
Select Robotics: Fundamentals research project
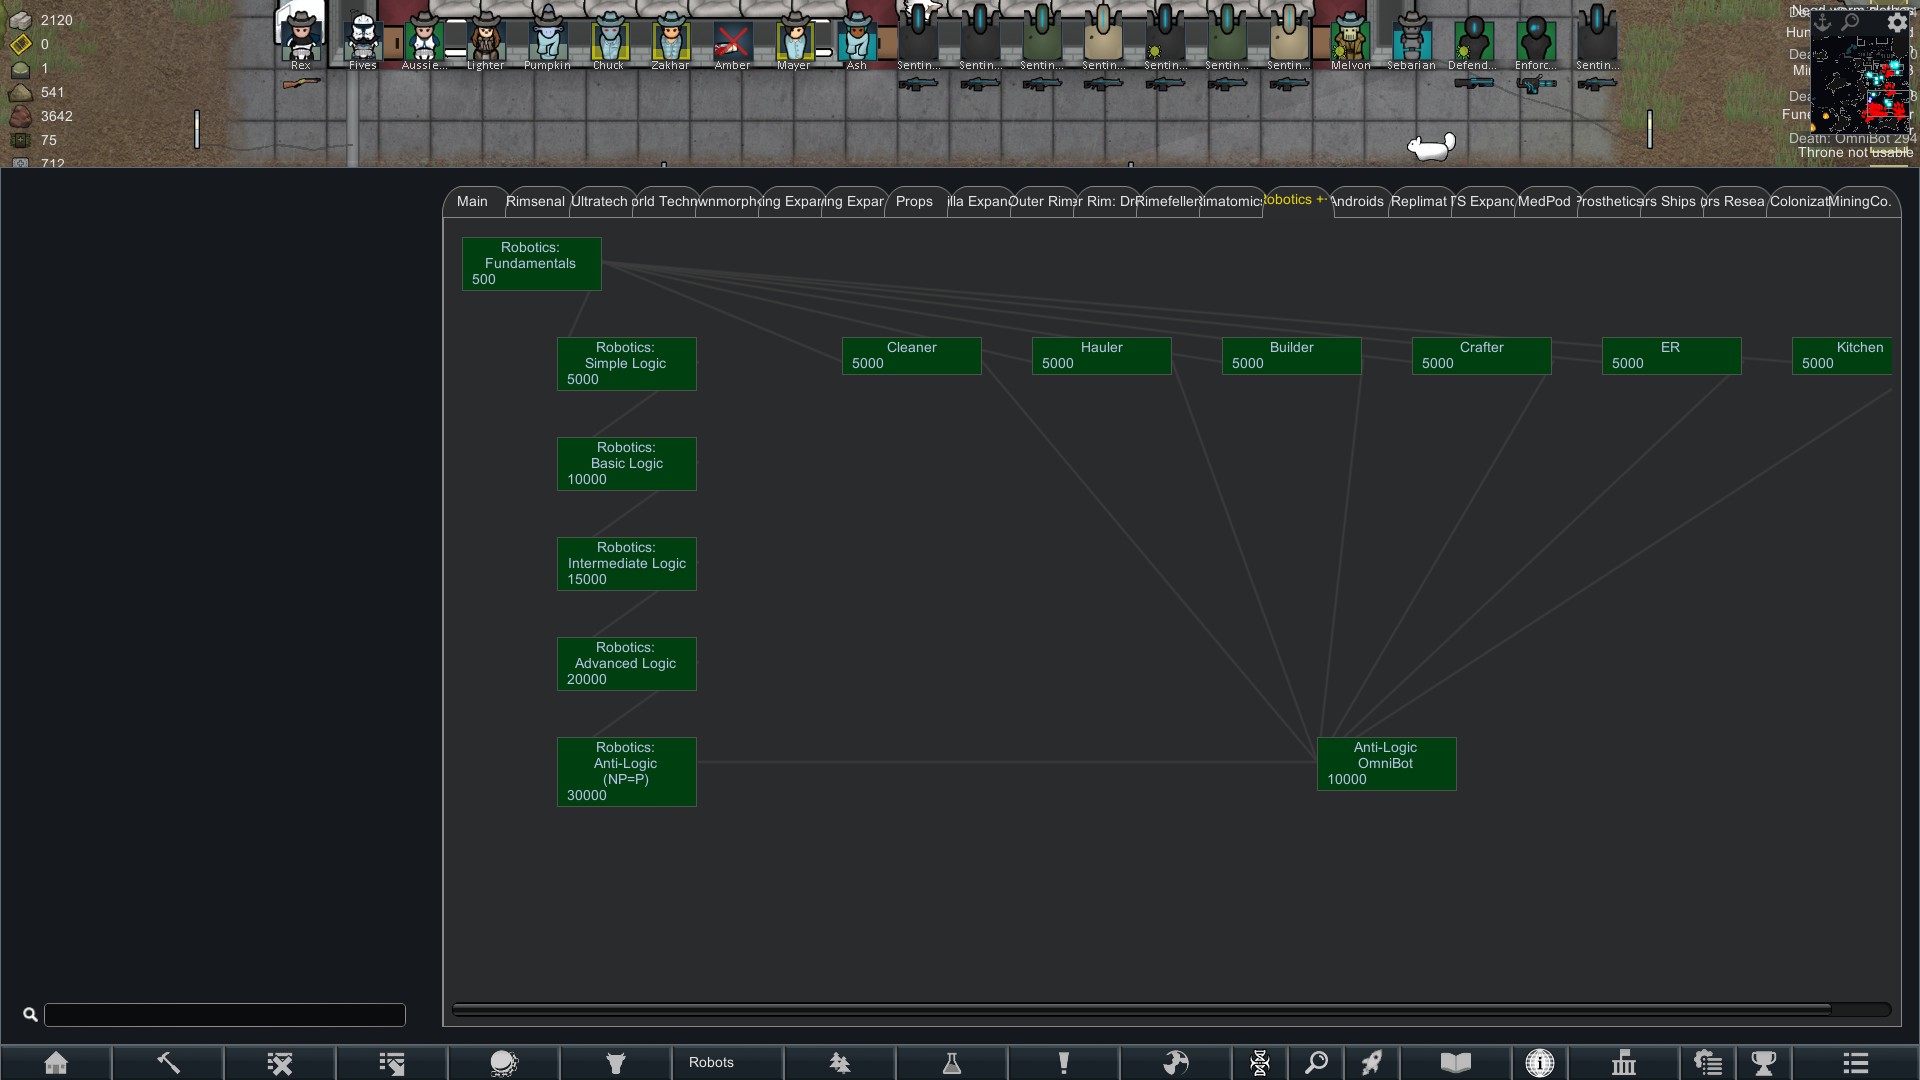pyautogui.click(x=531, y=264)
